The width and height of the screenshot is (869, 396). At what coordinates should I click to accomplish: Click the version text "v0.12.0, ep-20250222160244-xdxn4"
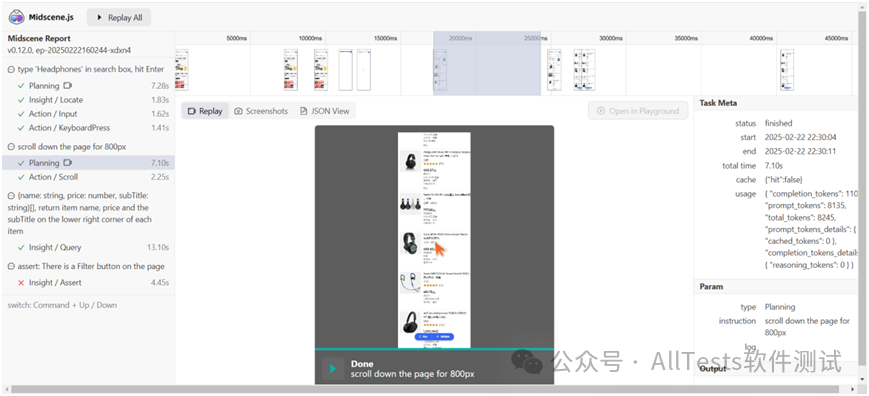[x=69, y=50]
